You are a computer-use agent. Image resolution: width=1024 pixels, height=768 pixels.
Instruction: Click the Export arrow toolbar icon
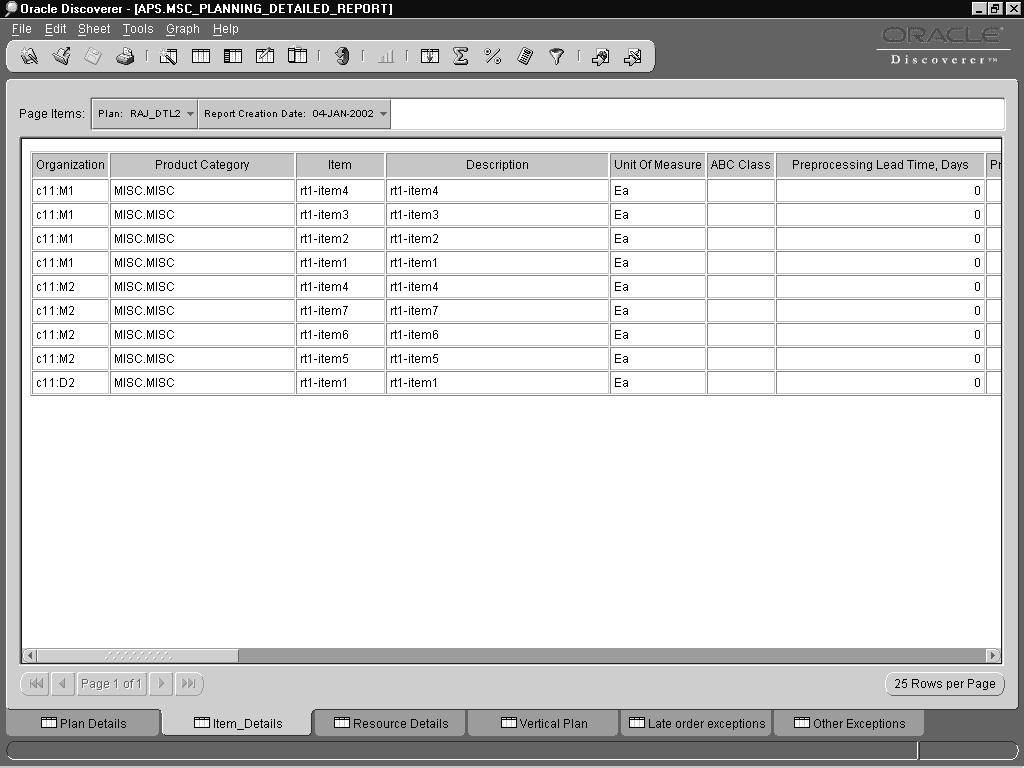point(600,57)
